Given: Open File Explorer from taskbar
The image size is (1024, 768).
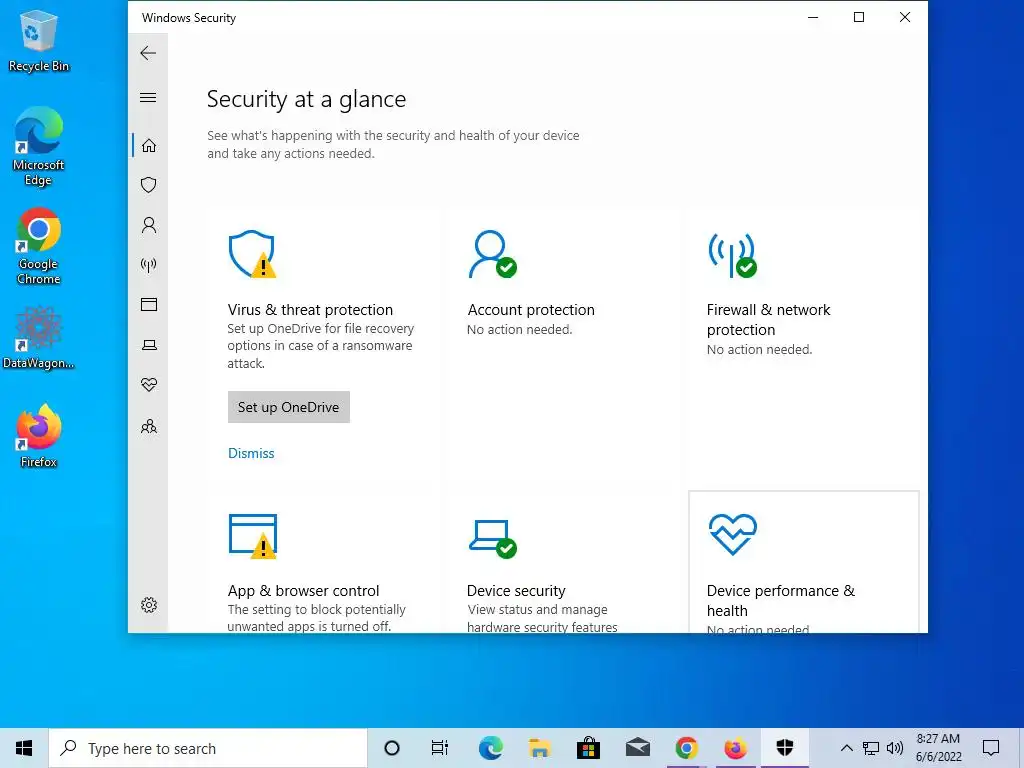Looking at the screenshot, I should click(x=539, y=748).
